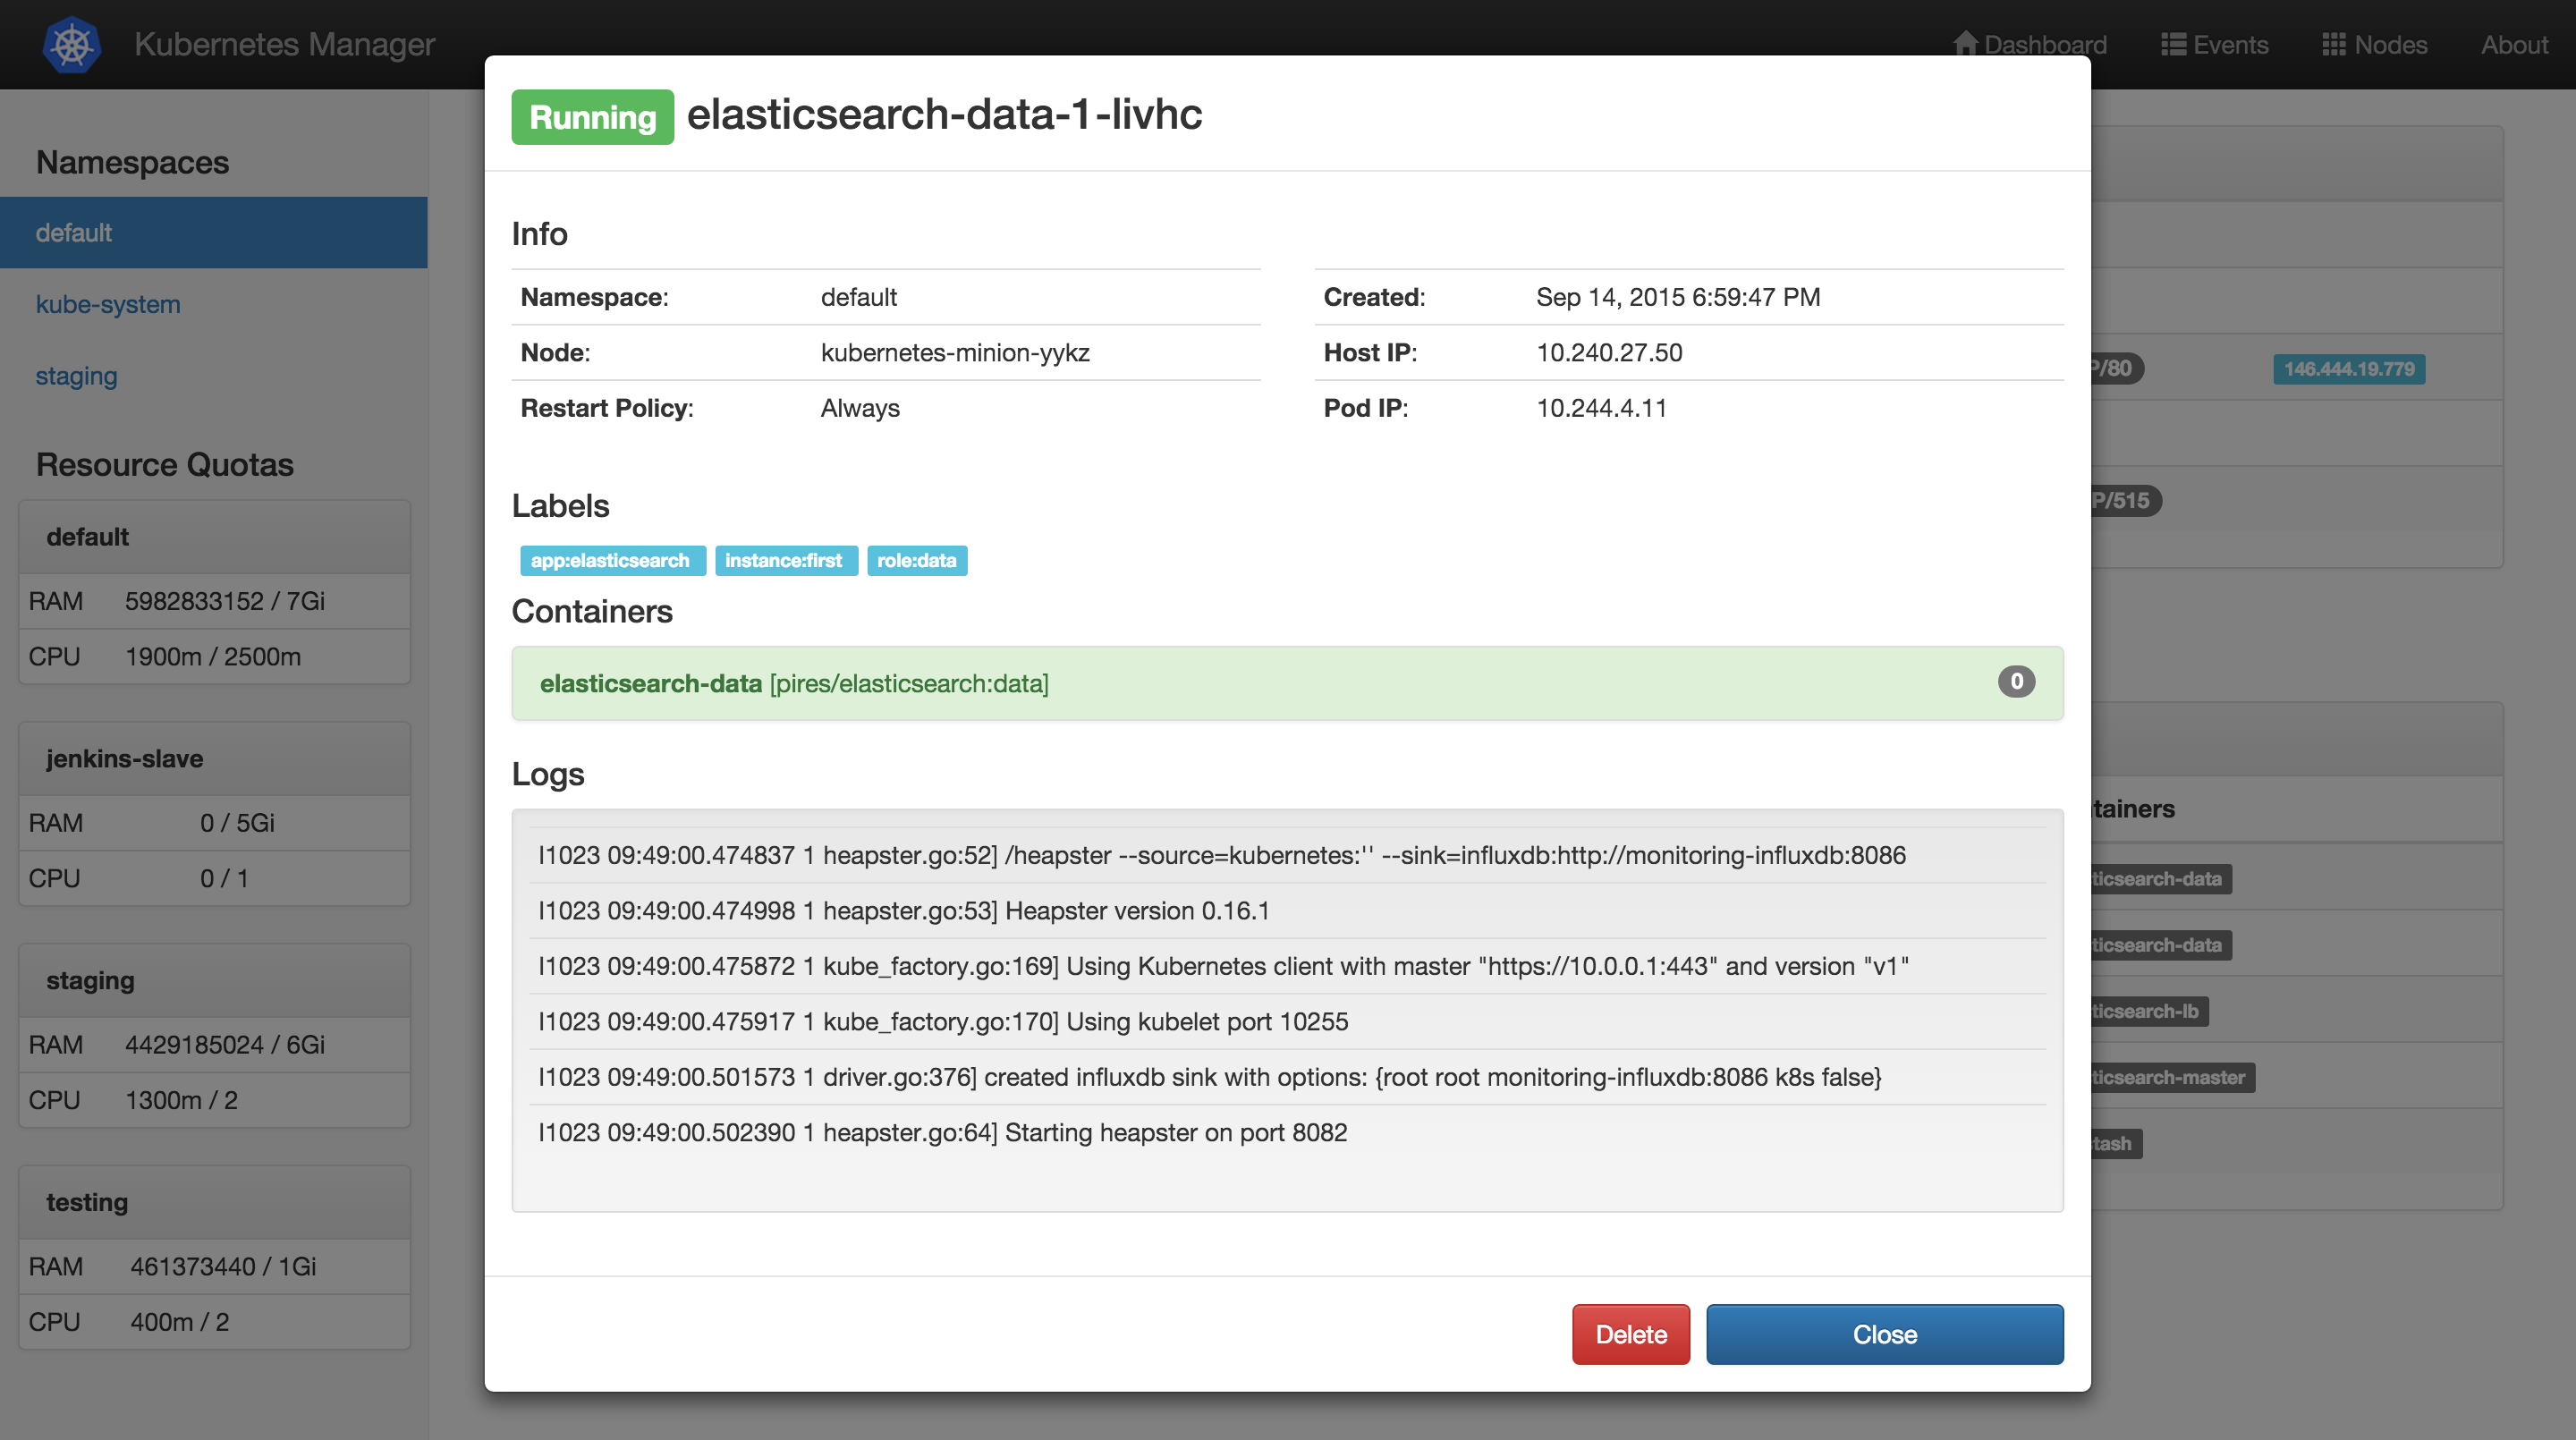Delete the elasticsearch-data-1-livhc pod
This screenshot has width=2576, height=1440.
(x=1630, y=1334)
